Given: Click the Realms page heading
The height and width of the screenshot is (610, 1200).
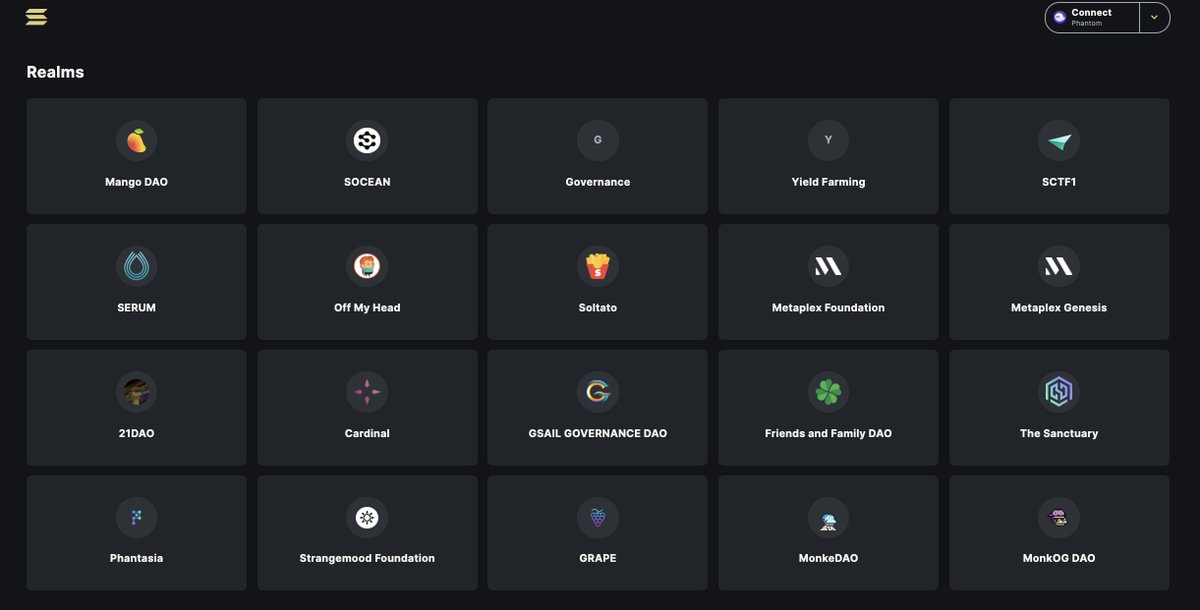Looking at the screenshot, I should click(x=55, y=72).
